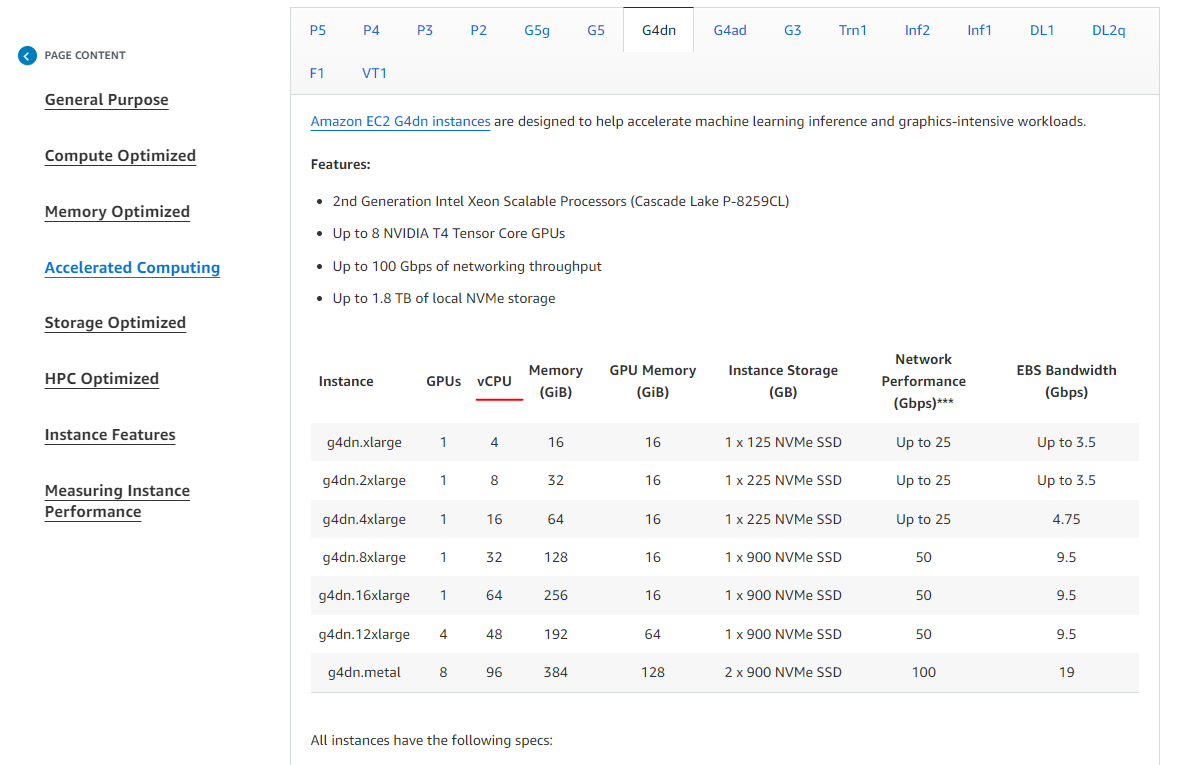Navigate to Memory Optimized section
Viewport: 1182px width, 765px height.
(x=117, y=212)
